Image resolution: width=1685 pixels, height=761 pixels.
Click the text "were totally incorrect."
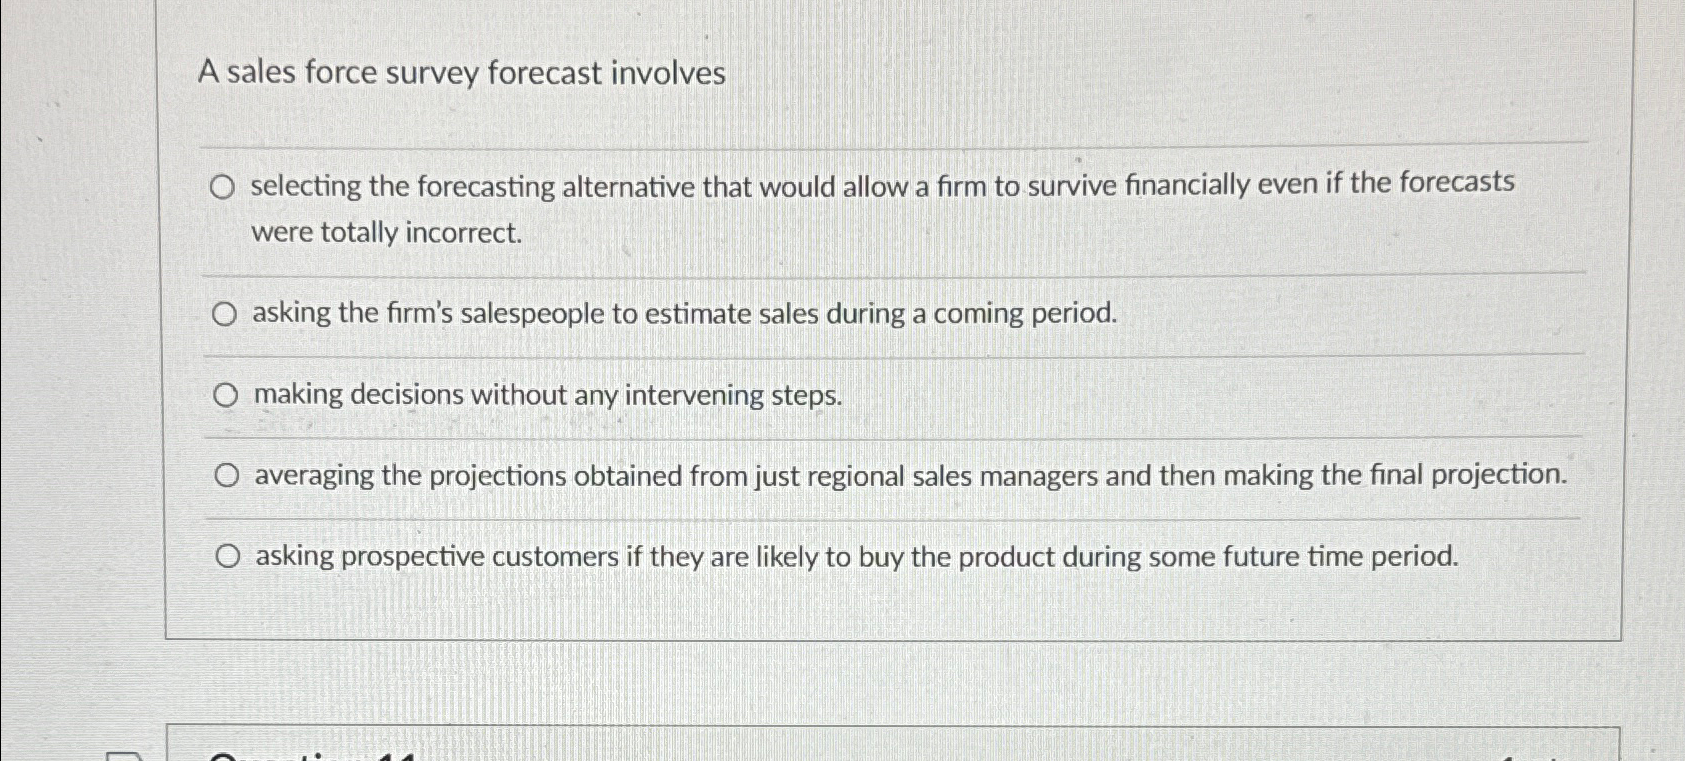click(x=386, y=233)
